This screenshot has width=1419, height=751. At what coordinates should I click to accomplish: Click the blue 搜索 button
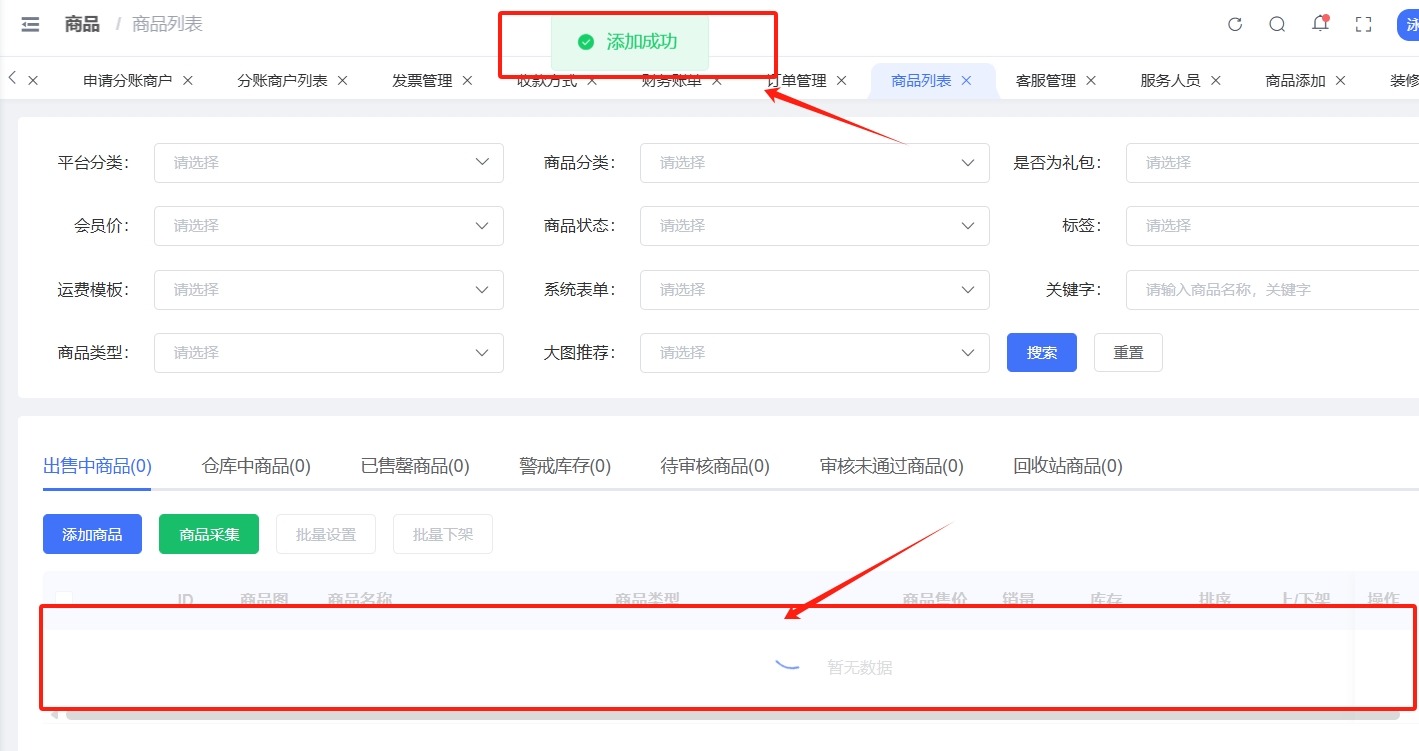pyautogui.click(x=1041, y=353)
